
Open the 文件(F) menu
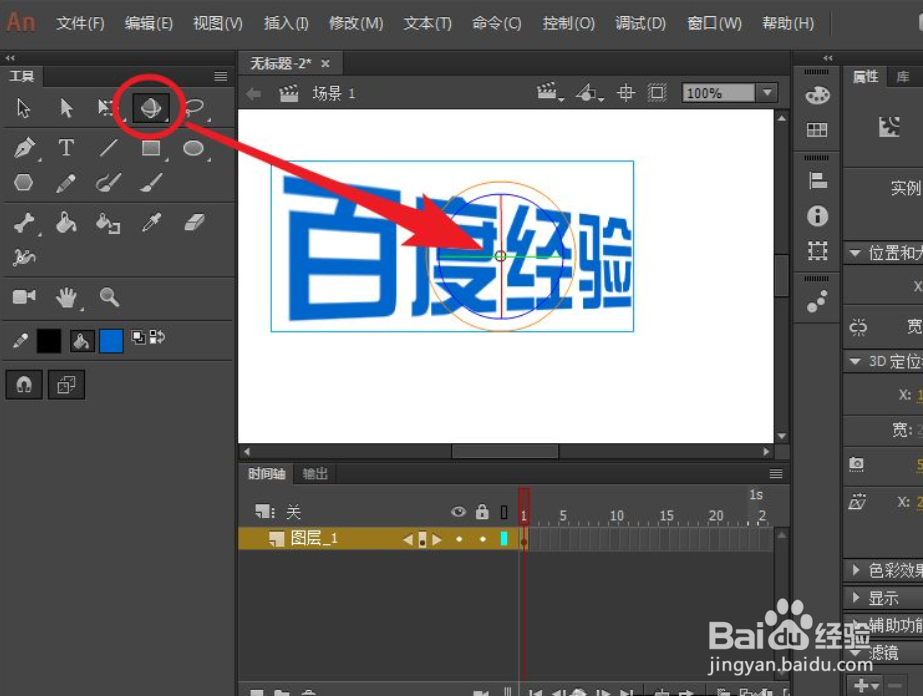pos(80,24)
